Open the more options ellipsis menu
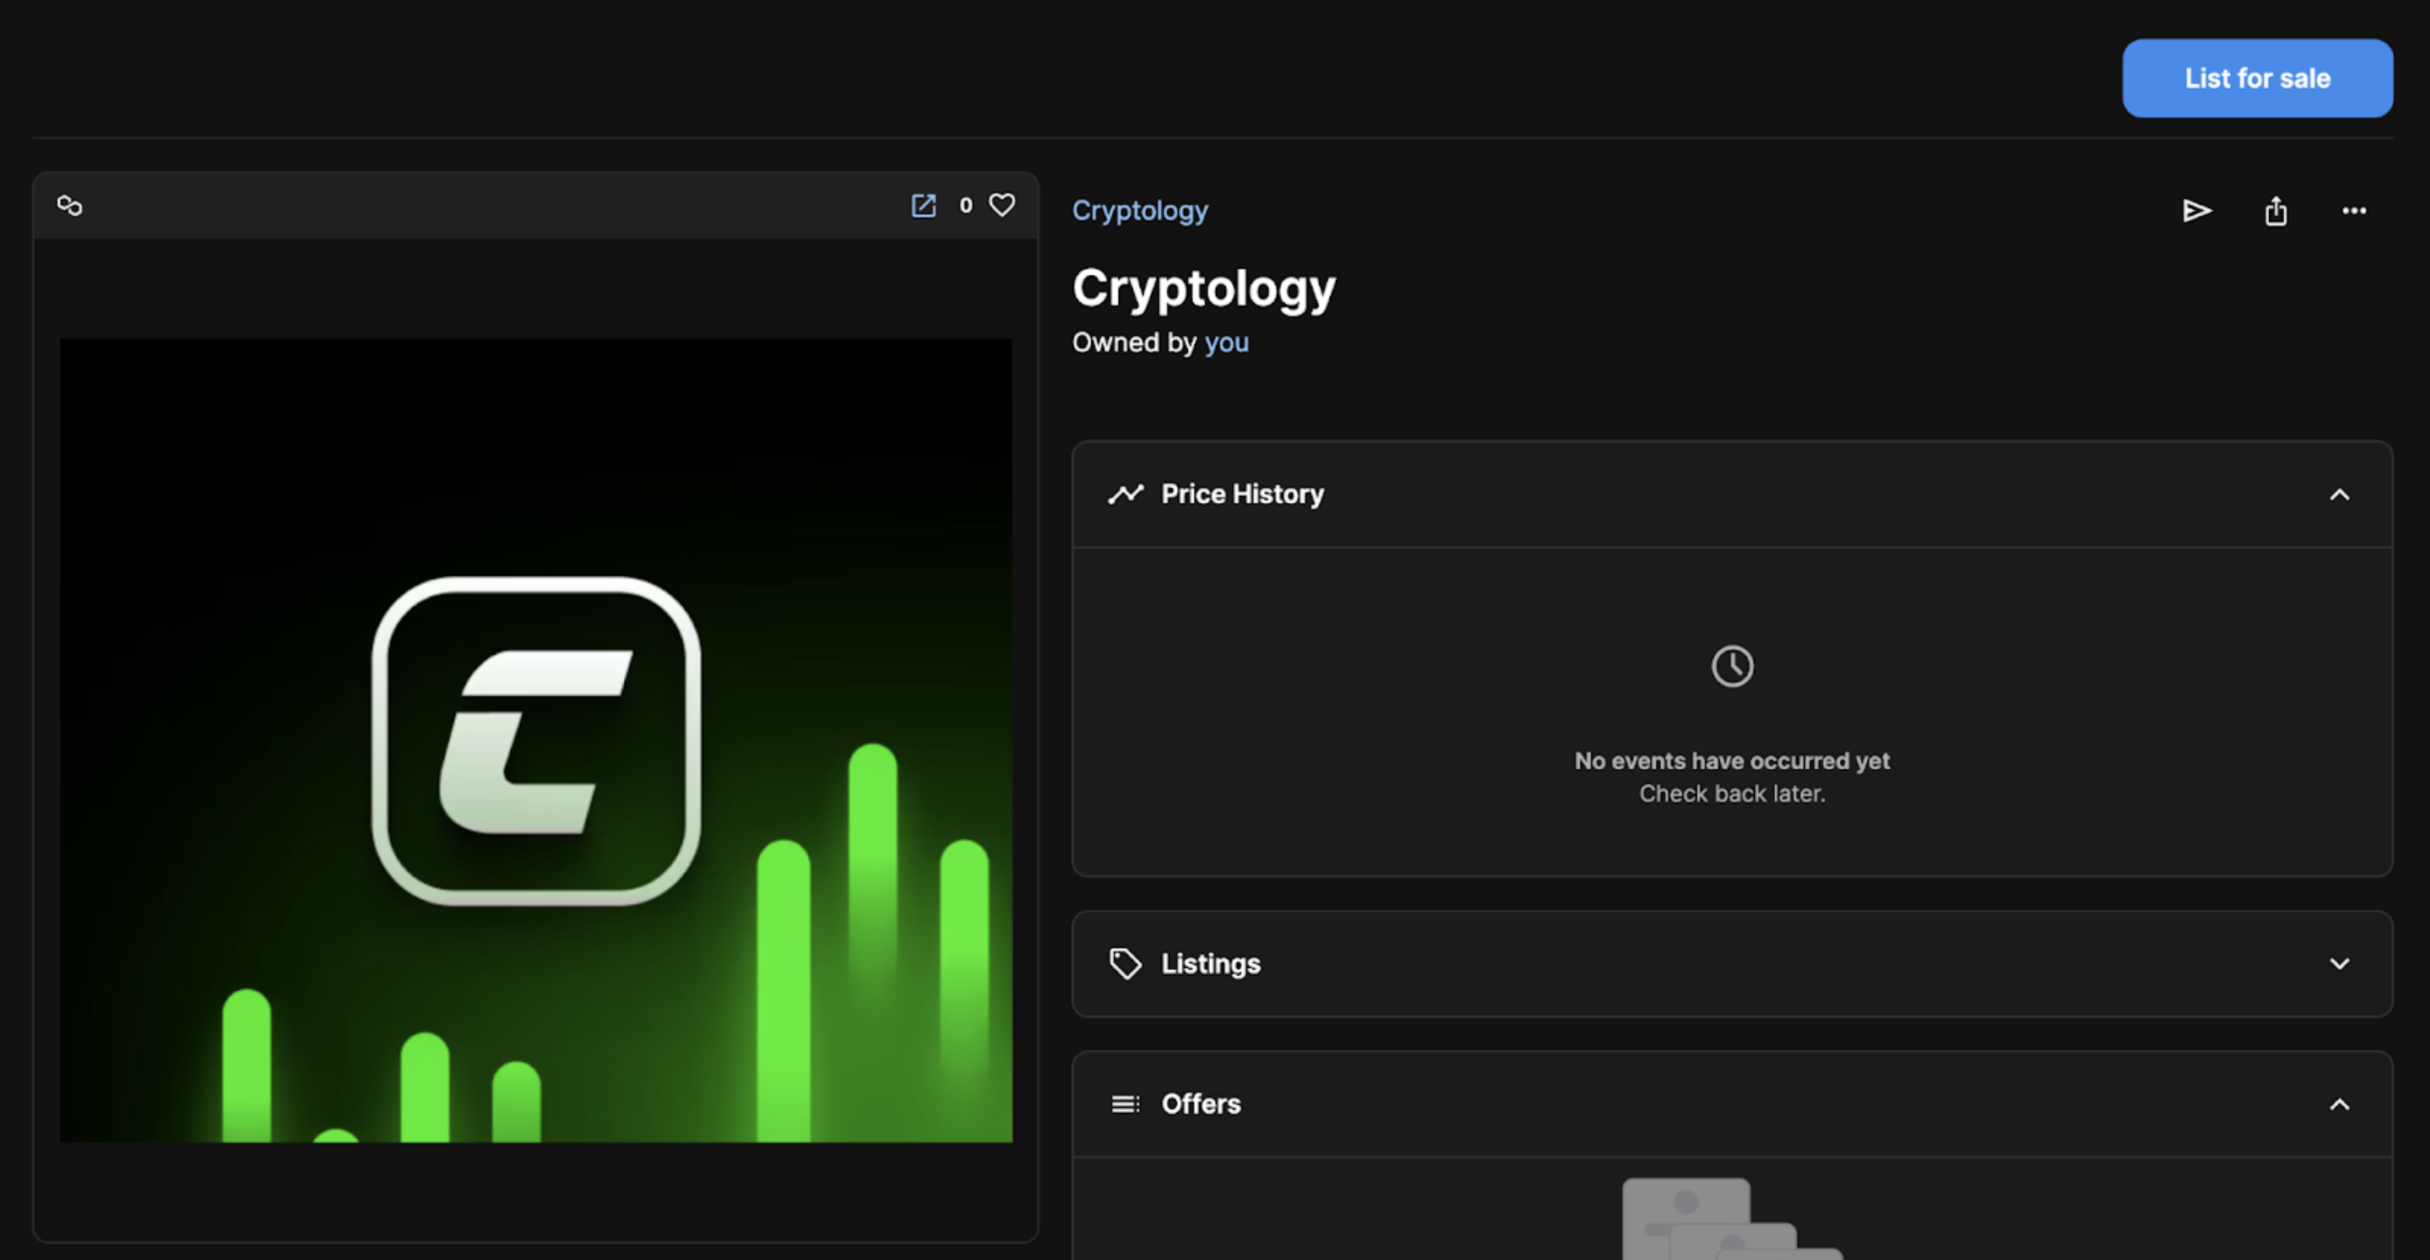This screenshot has width=2430, height=1260. (2354, 210)
